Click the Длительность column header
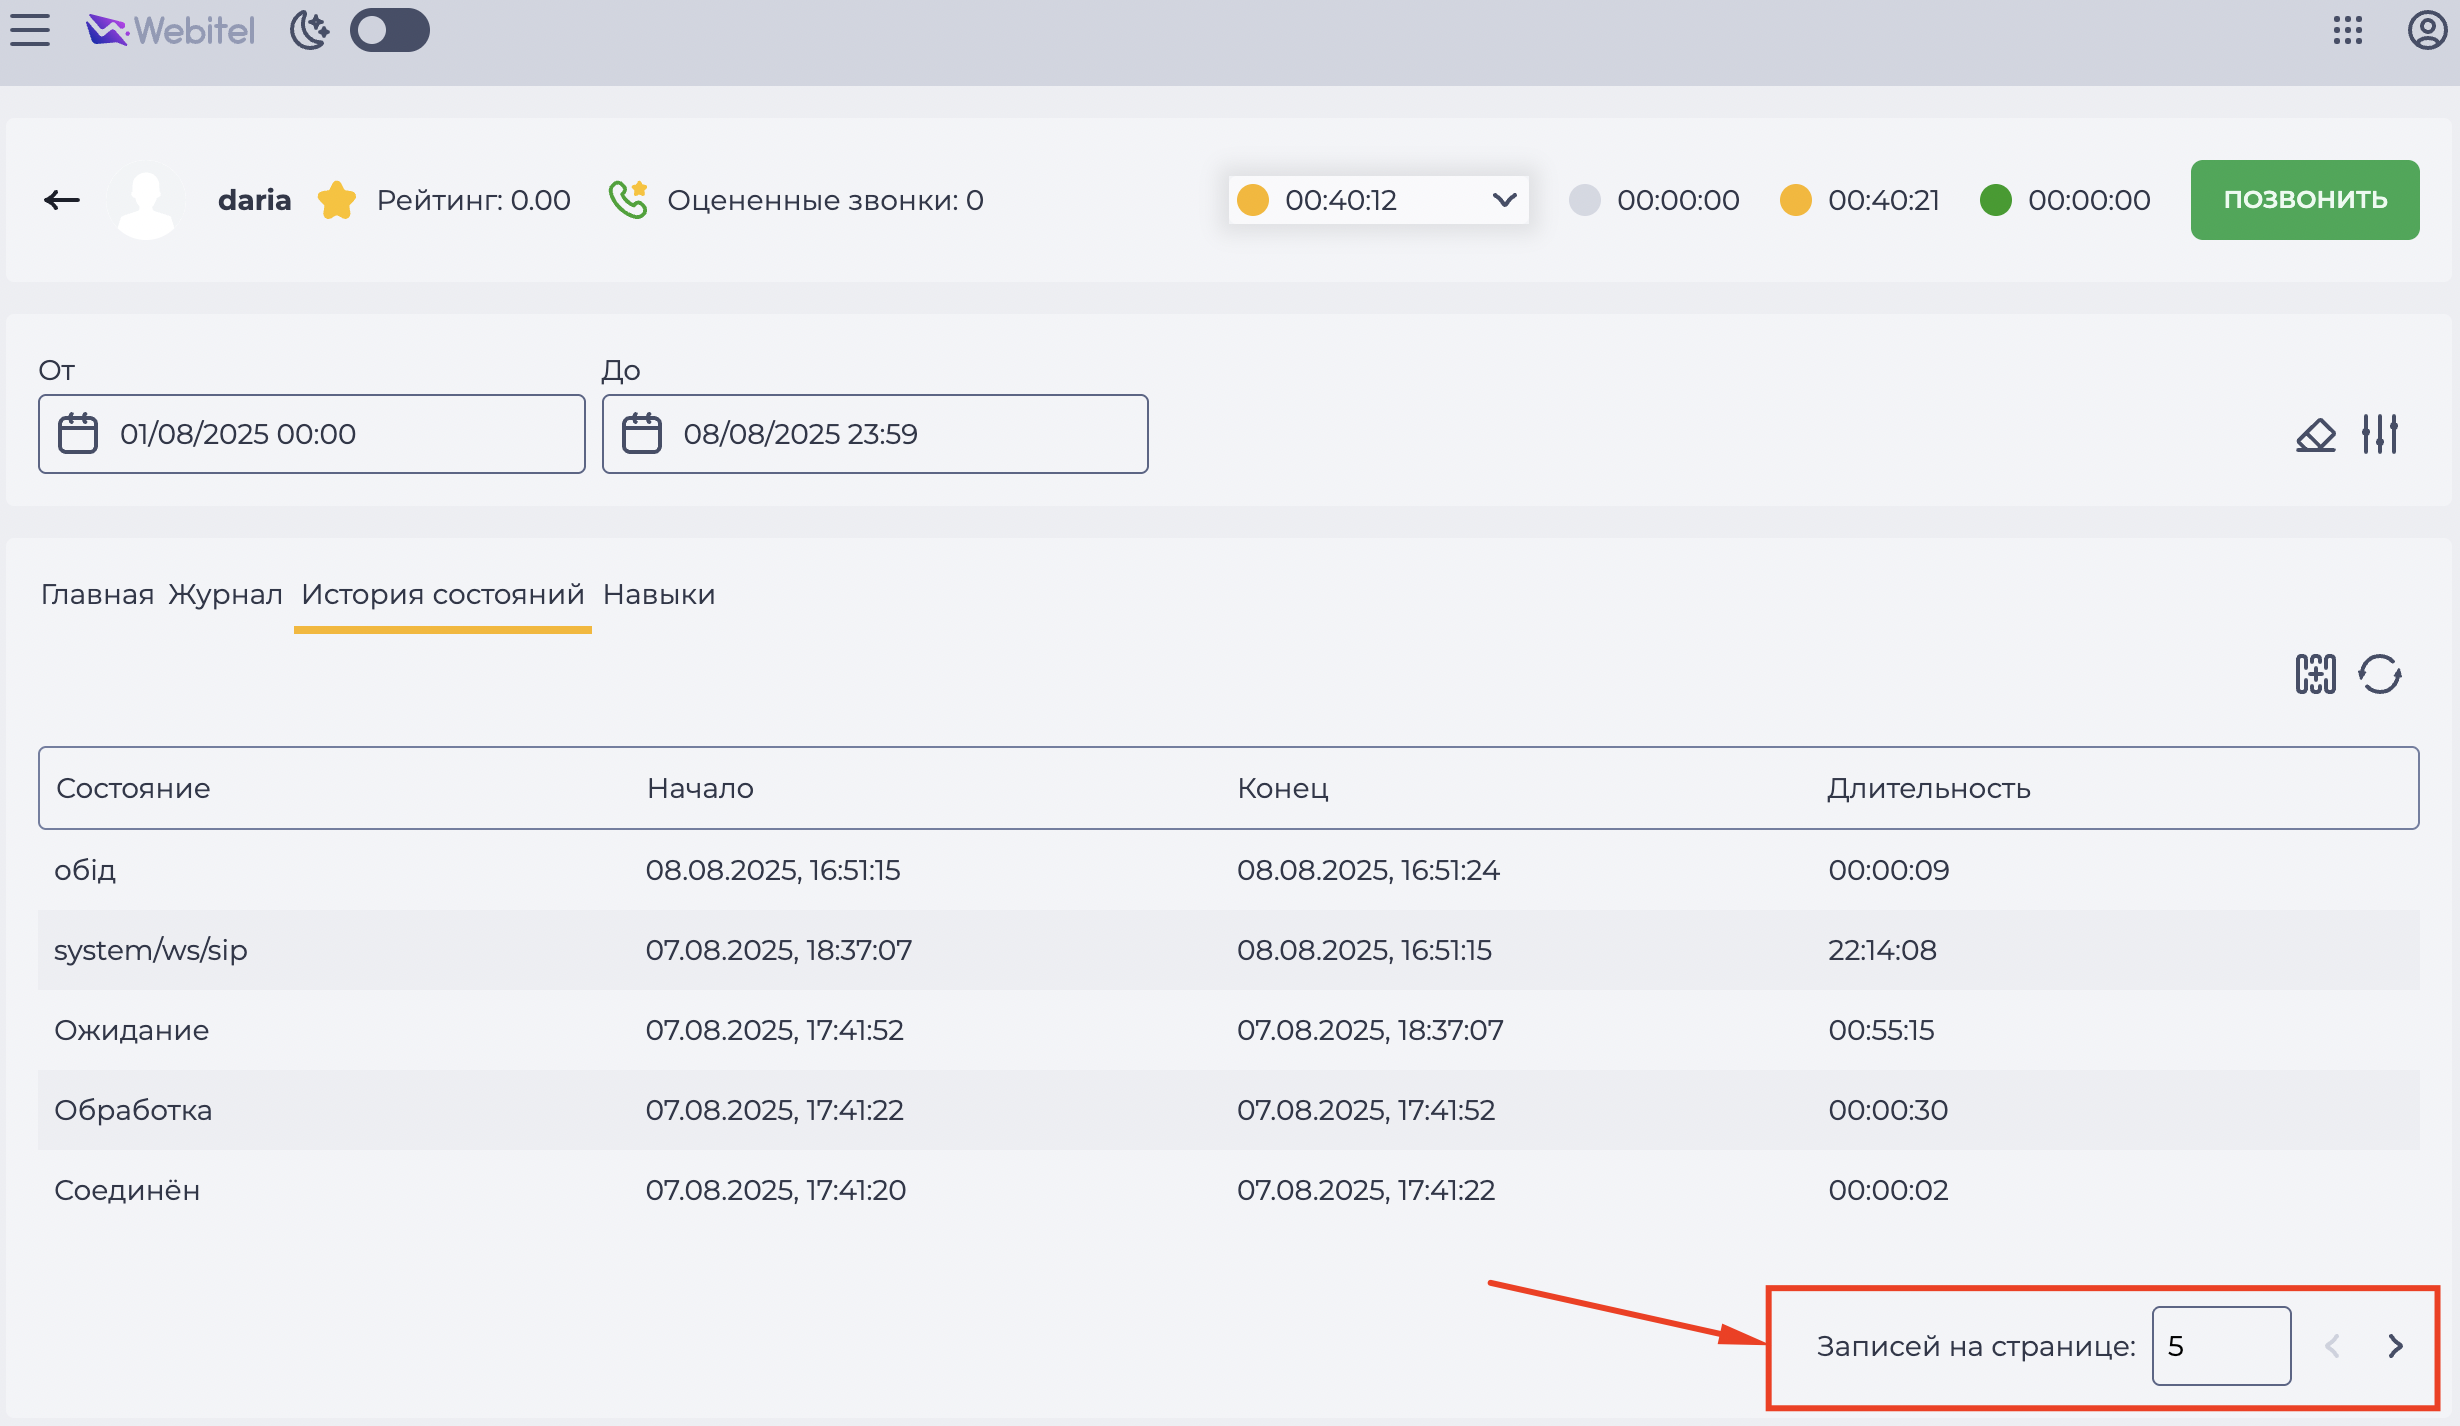The width and height of the screenshot is (2460, 1426). pyautogui.click(x=1929, y=788)
